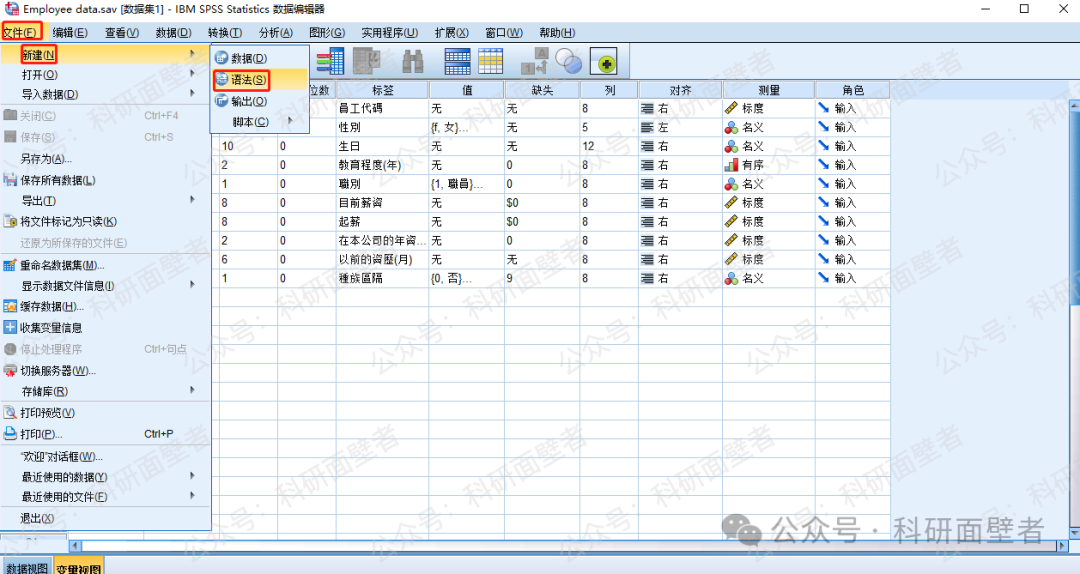Click the ordinal bar icon in 教育程度 row
The height and width of the screenshot is (574, 1080).
point(731,165)
